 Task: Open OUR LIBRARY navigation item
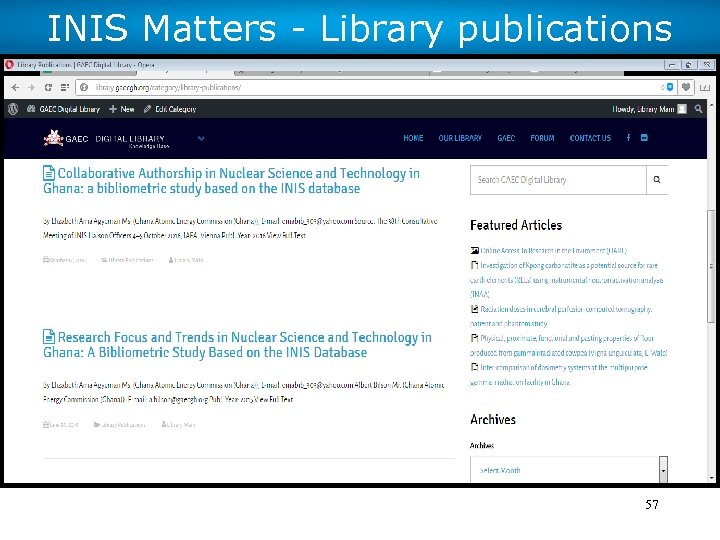(460, 138)
